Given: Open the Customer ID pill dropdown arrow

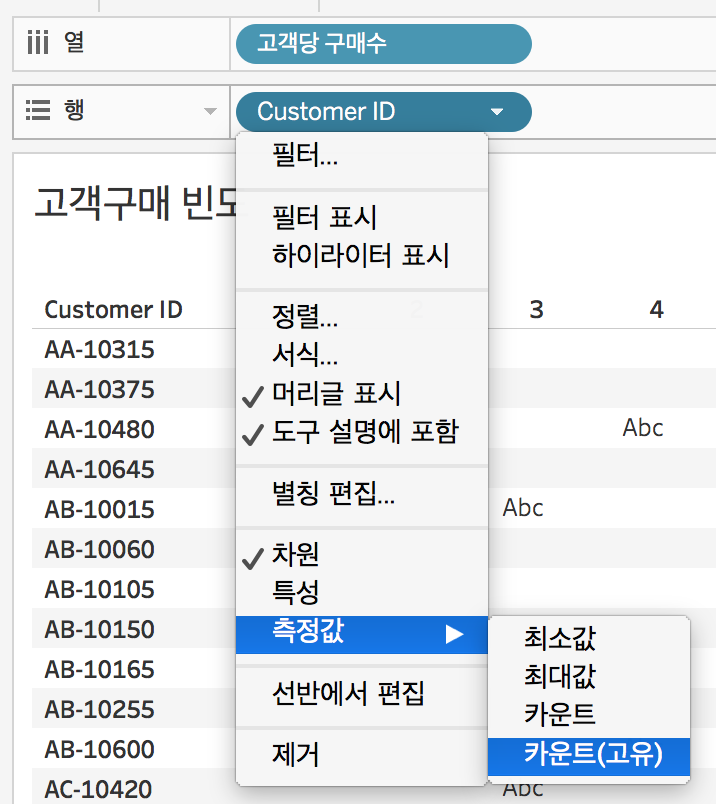Looking at the screenshot, I should coord(496,112).
